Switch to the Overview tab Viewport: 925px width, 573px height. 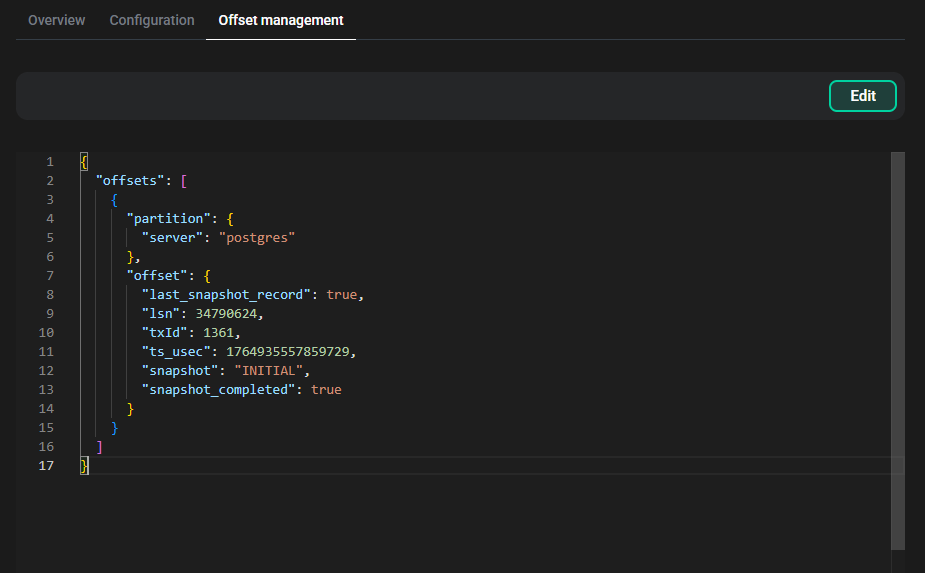tap(56, 20)
